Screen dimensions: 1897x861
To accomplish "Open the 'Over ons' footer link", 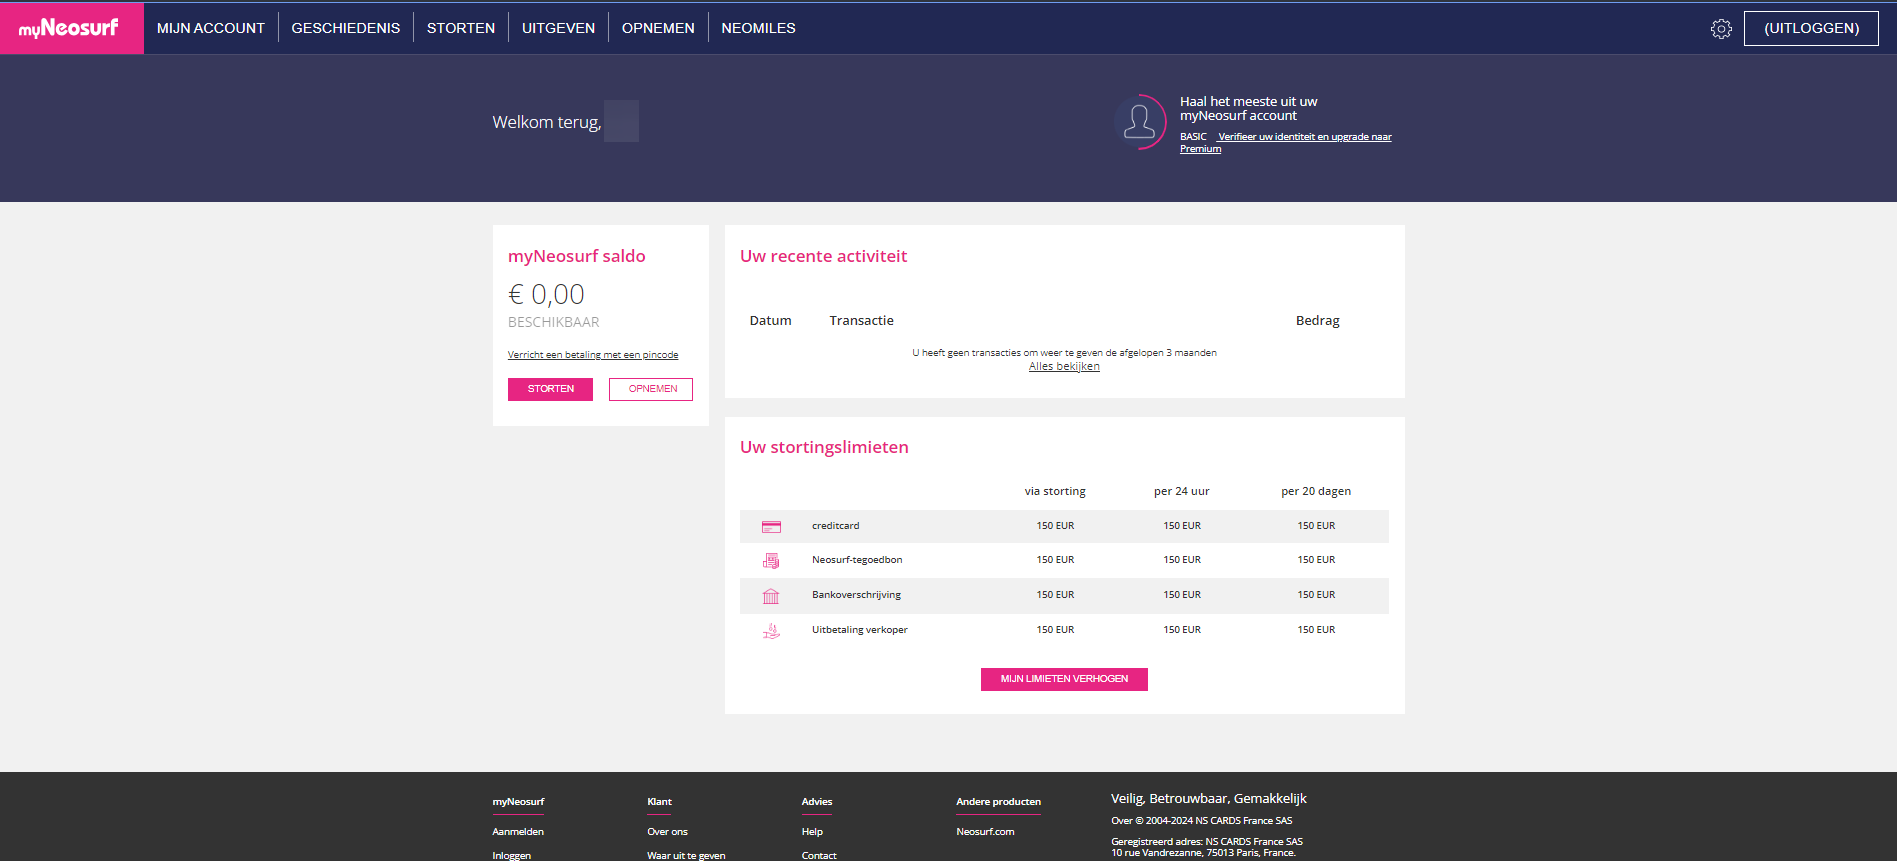I will pyautogui.click(x=667, y=832).
